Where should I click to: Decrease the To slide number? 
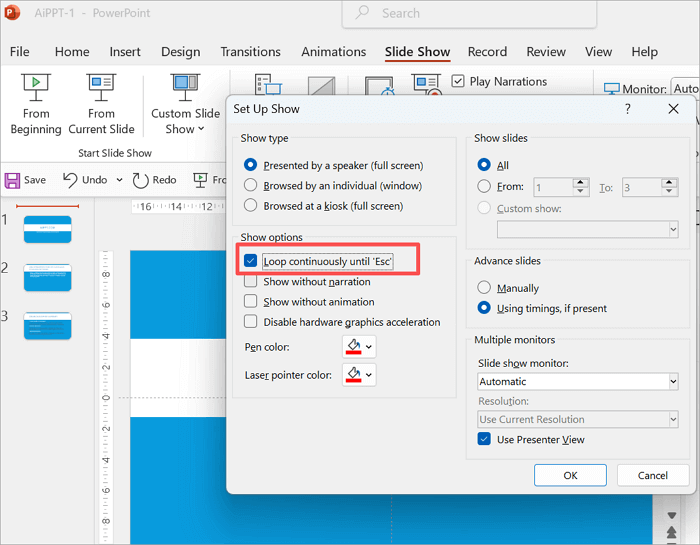(x=669, y=191)
